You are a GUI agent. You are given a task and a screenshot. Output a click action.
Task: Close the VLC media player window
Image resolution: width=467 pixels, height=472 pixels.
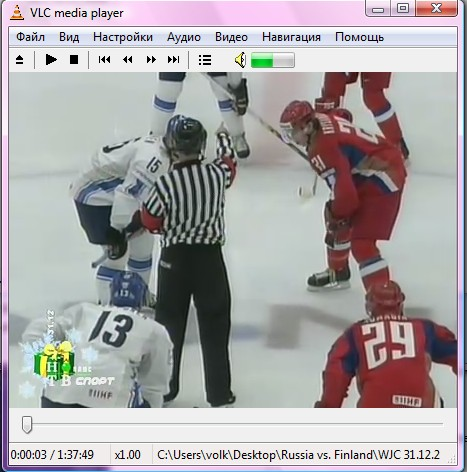pos(436,8)
